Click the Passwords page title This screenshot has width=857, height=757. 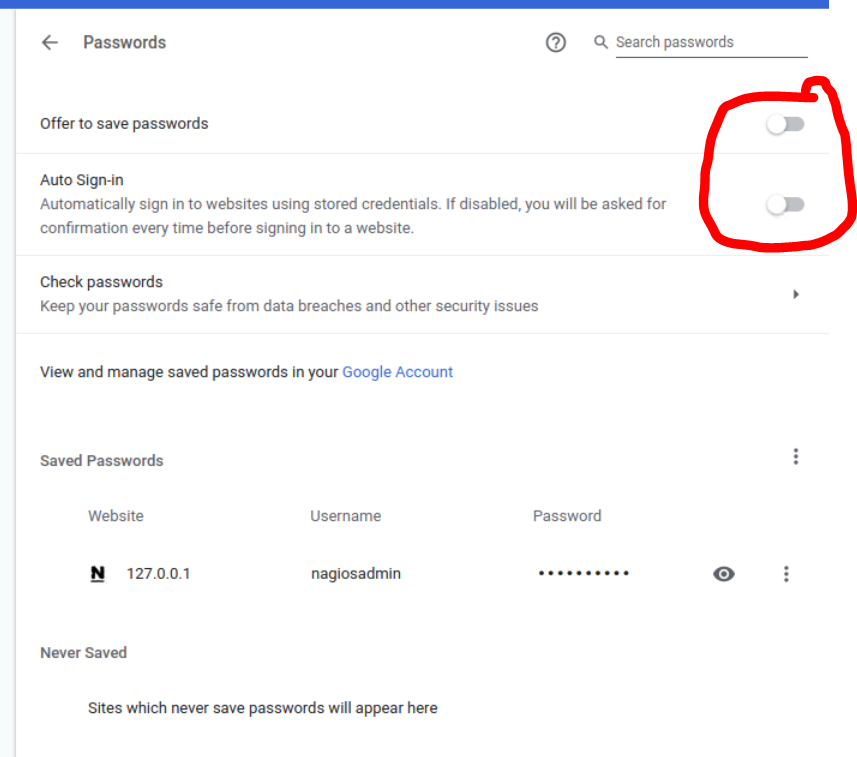coord(124,42)
